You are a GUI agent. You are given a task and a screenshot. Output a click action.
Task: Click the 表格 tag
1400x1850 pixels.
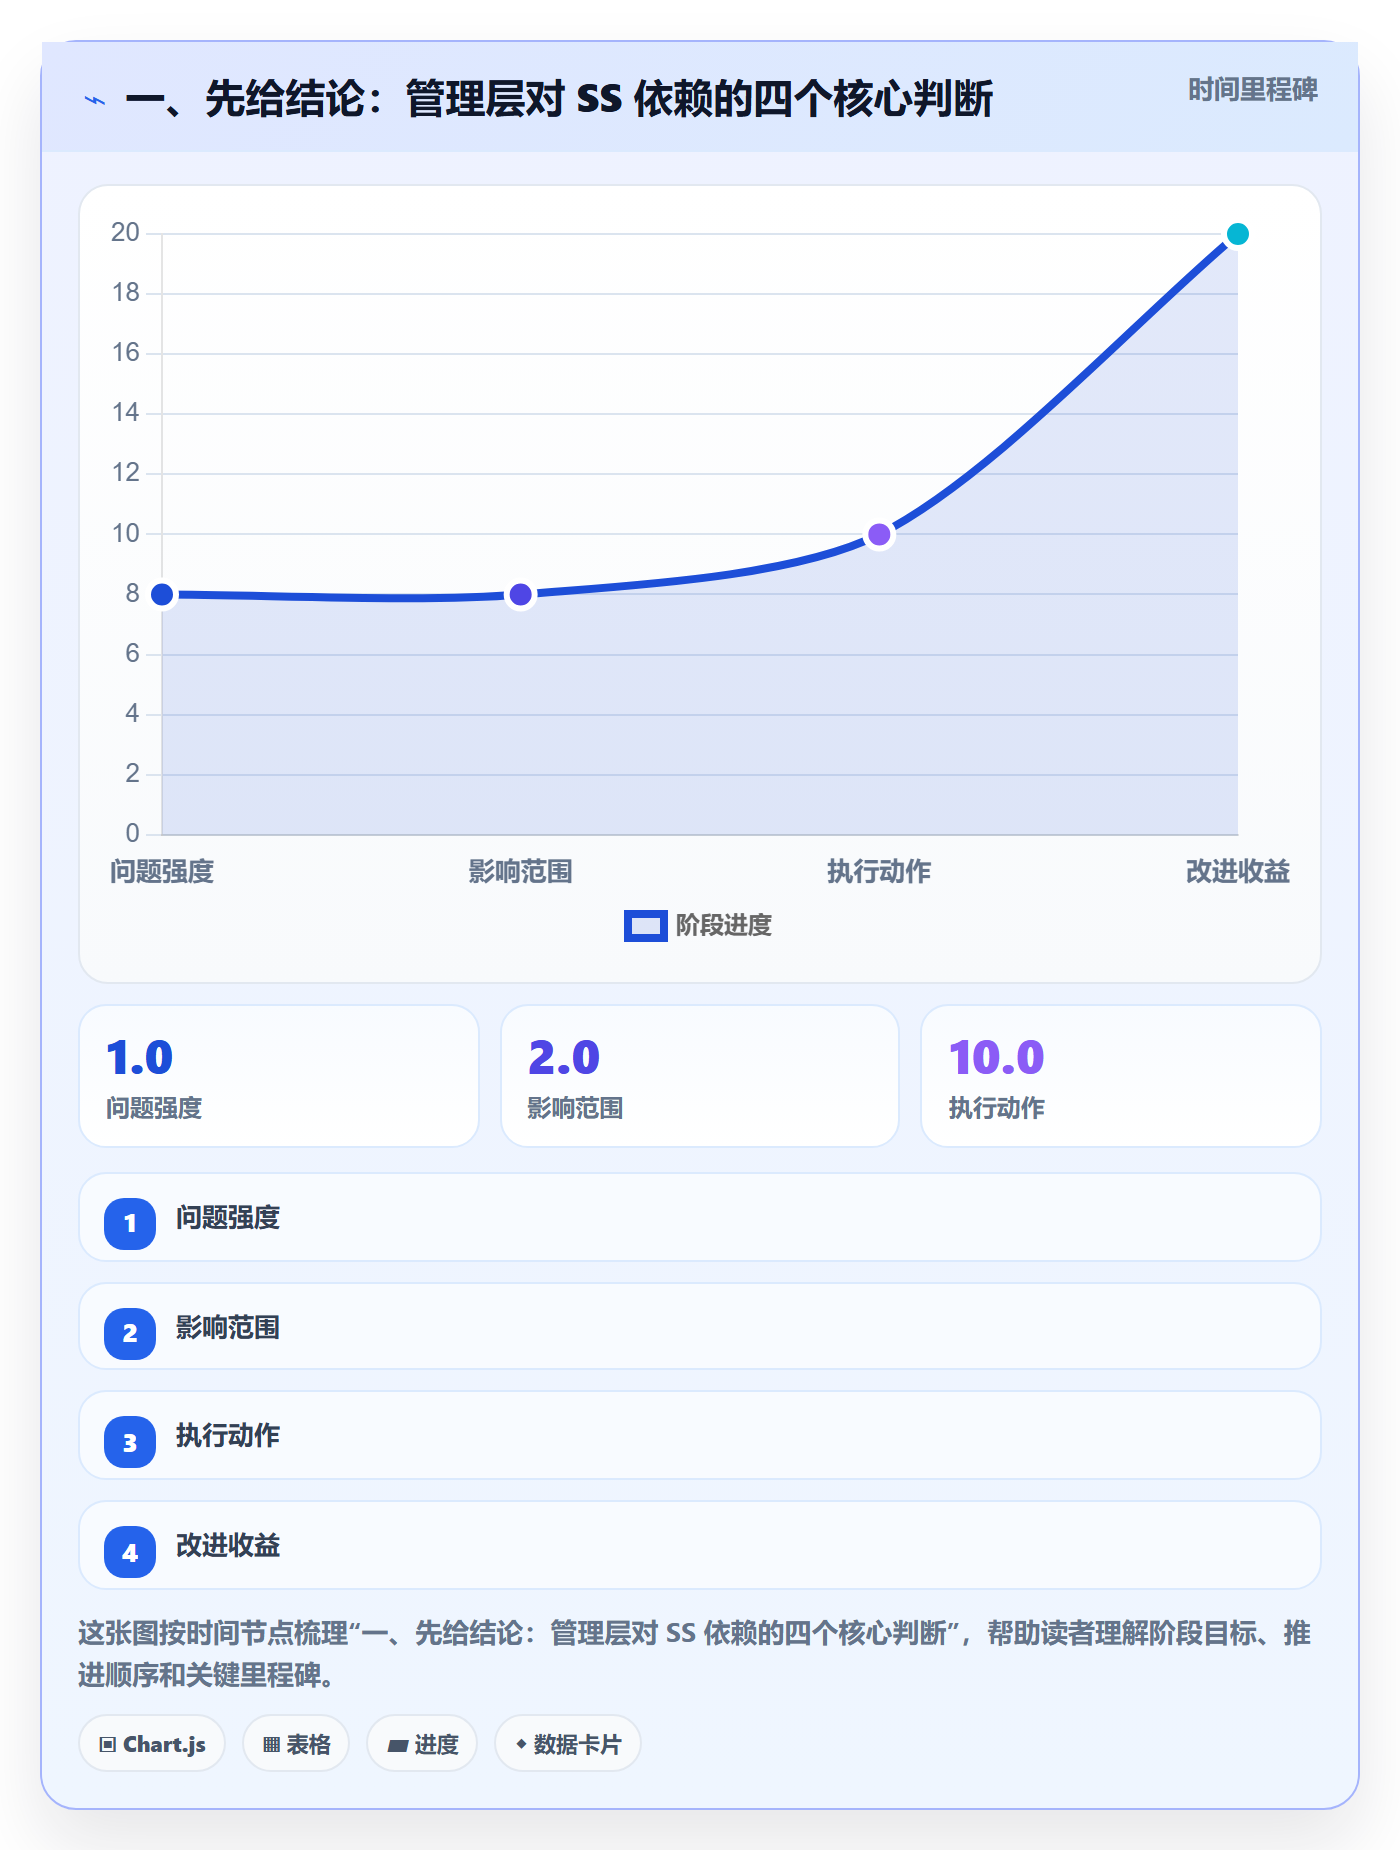tap(296, 1744)
